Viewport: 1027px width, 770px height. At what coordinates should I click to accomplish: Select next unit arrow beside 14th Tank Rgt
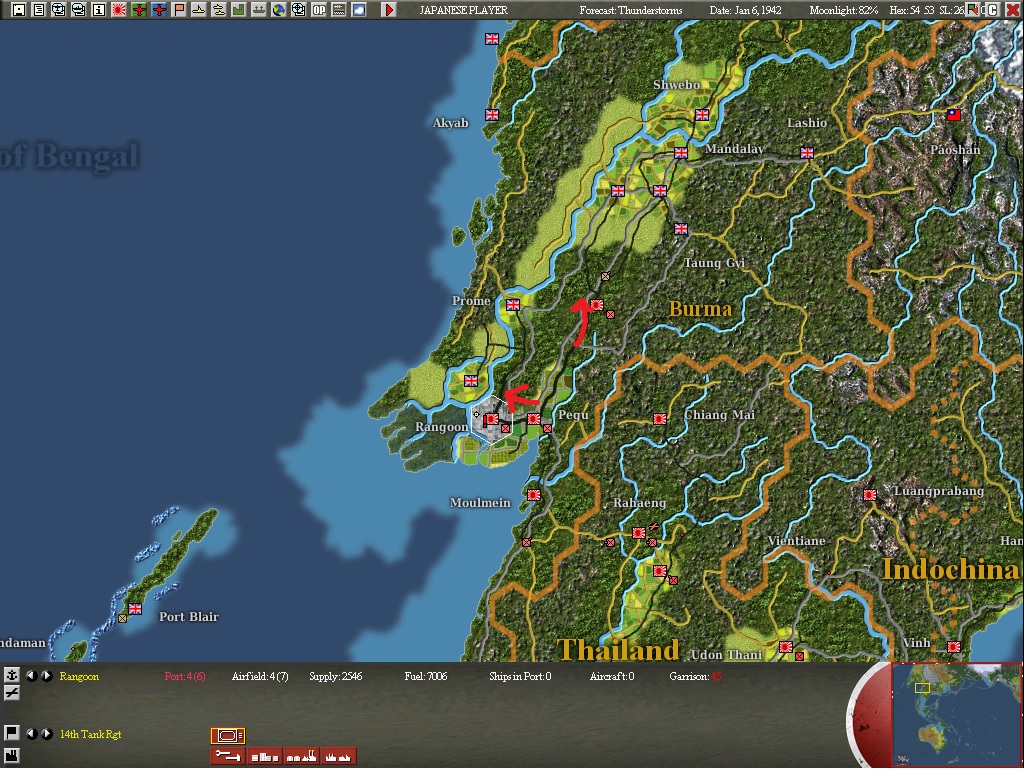(47, 734)
